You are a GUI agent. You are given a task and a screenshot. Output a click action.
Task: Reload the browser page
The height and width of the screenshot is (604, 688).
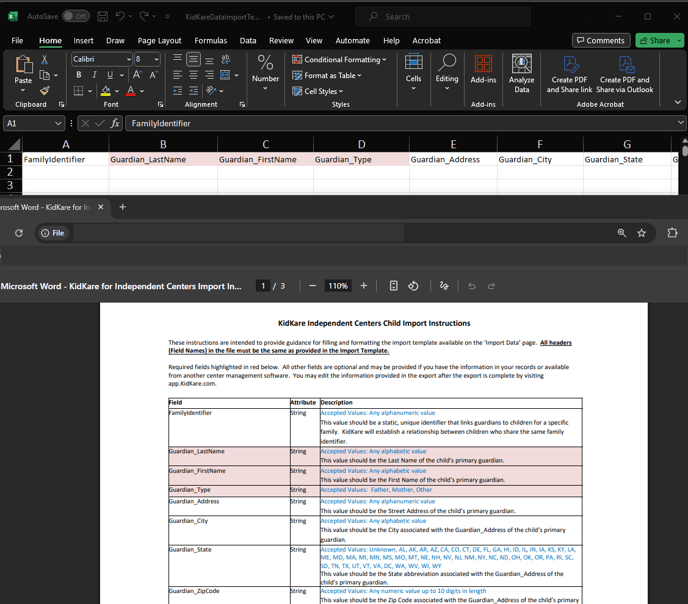19,233
